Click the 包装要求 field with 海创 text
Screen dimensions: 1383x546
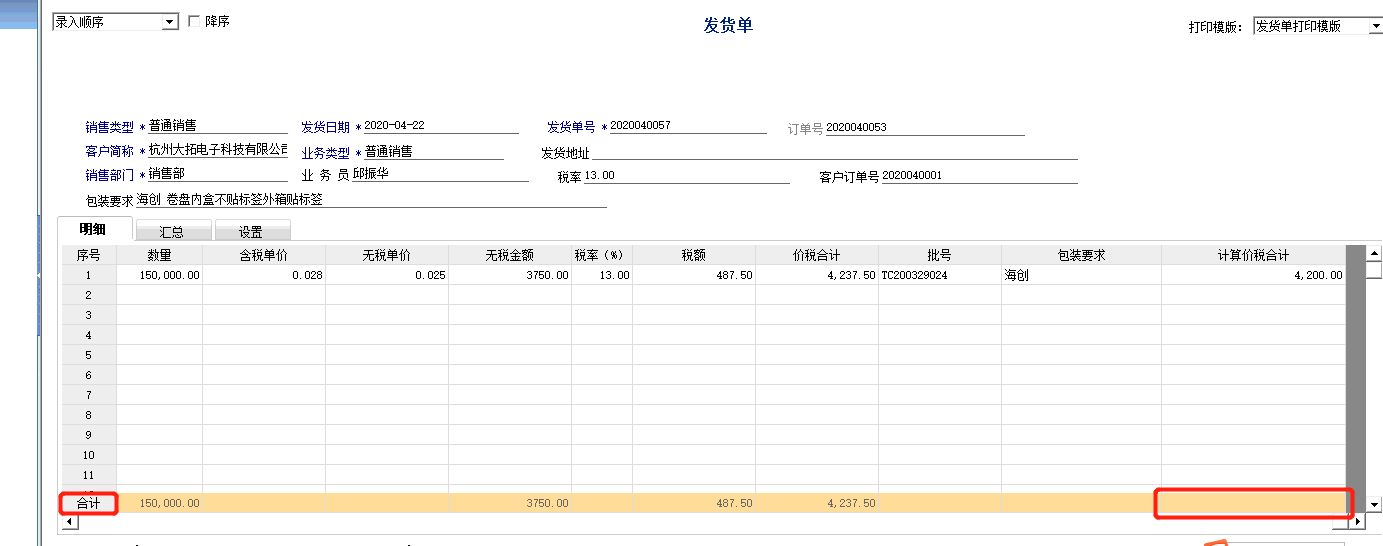(x=371, y=199)
